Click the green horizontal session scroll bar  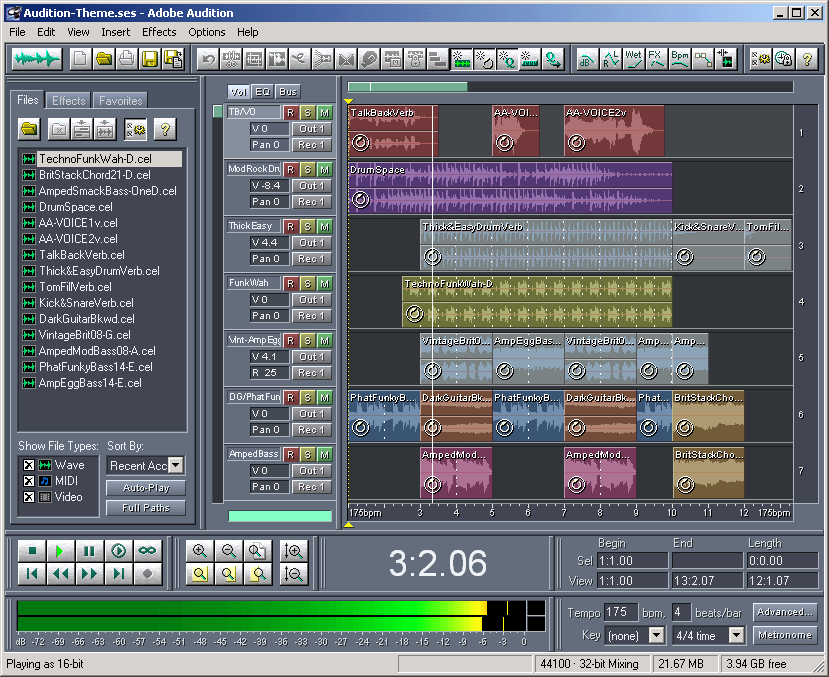[407, 86]
